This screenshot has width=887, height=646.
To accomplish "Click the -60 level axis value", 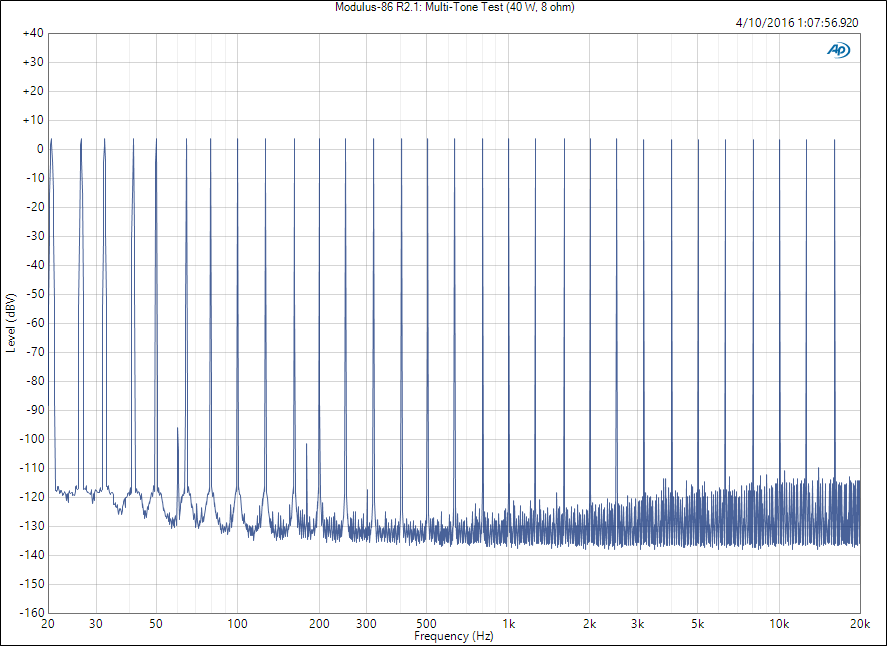I will pos(35,323).
